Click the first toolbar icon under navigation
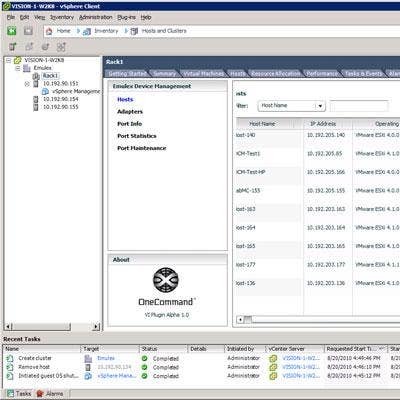The width and height of the screenshot is (400, 400). [12, 47]
